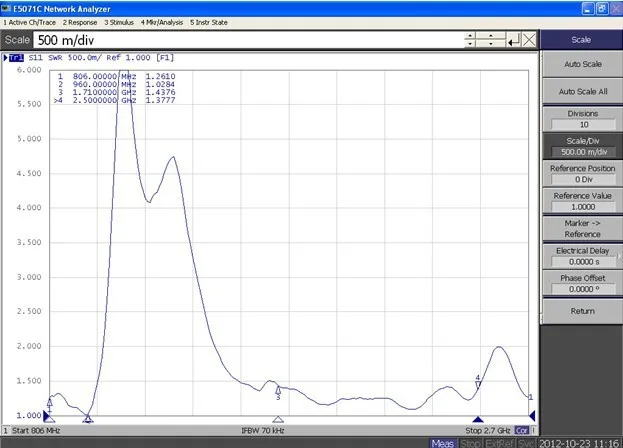This screenshot has height=448, width=623.
Task: Click the Auto Scale softkey
Action: coord(582,64)
